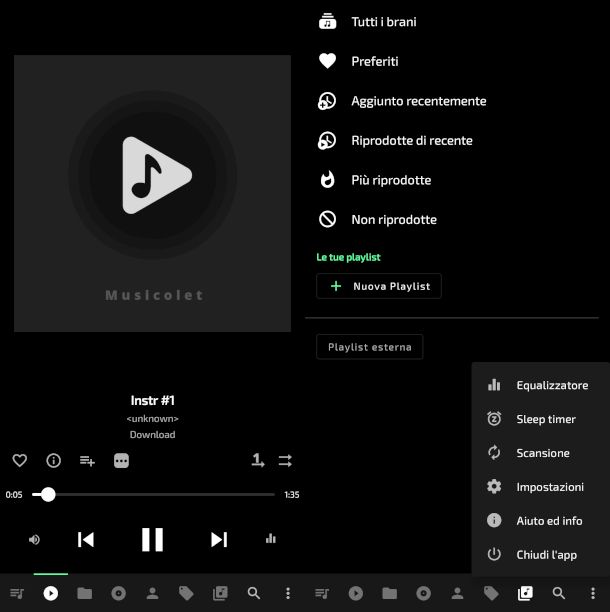
Task: Open Impostazioni from the overflow menu
Action: [x=549, y=487]
